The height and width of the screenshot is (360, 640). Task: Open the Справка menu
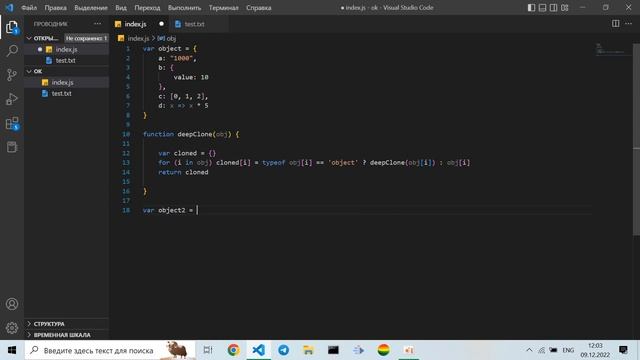tap(259, 8)
